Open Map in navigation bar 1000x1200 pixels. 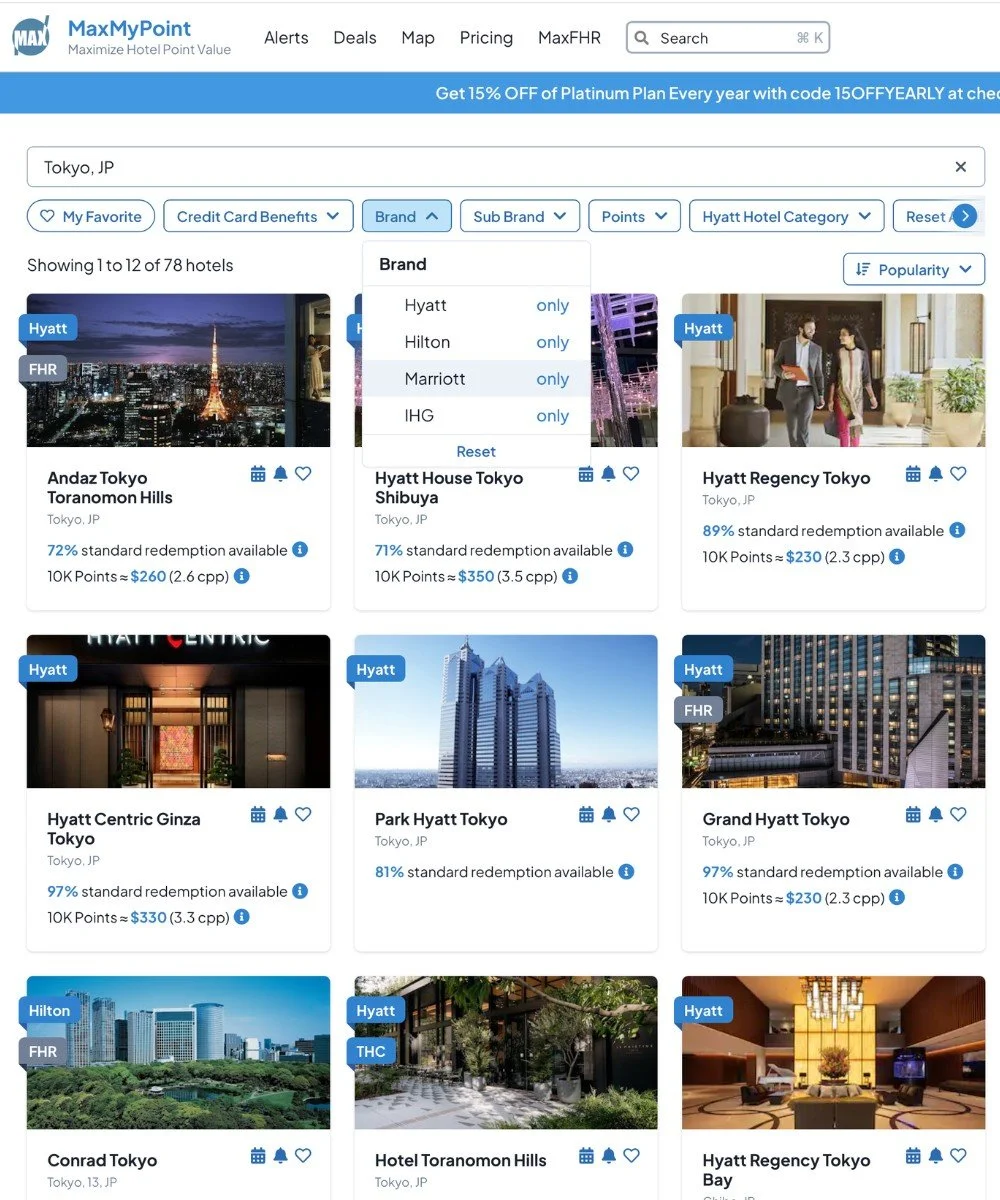coord(418,38)
